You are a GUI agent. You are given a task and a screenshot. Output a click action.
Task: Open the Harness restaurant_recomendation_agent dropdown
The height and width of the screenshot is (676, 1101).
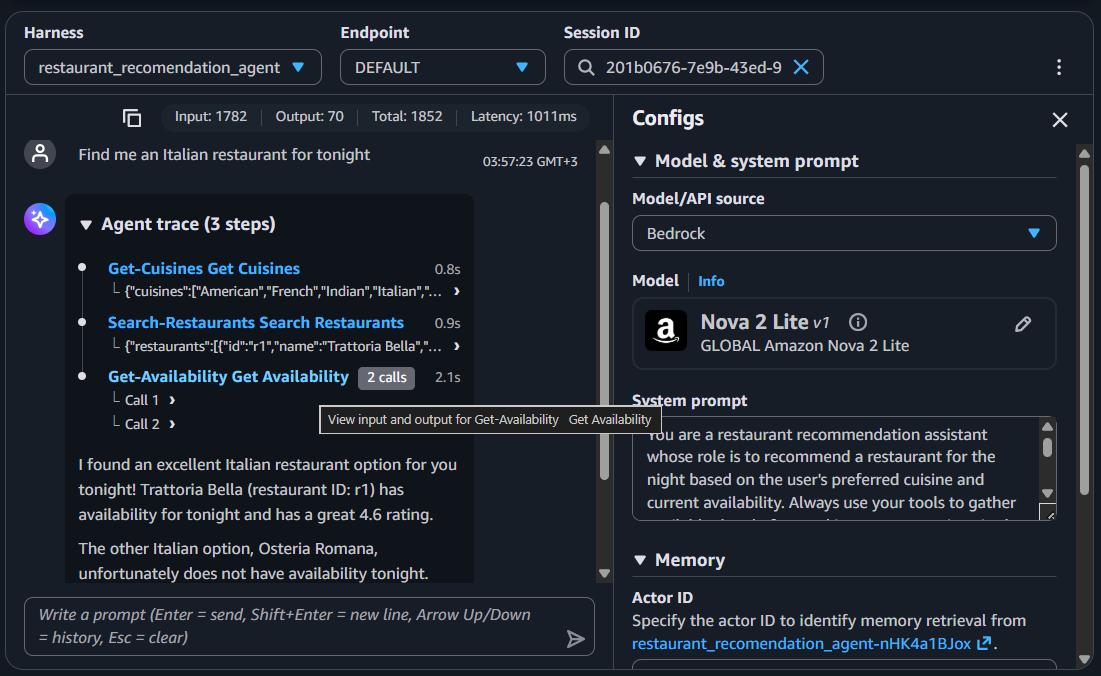pyautogui.click(x=173, y=67)
